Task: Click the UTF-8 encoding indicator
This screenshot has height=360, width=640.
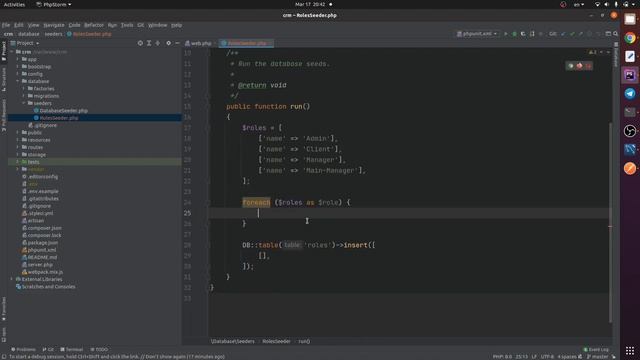Action: (547, 357)
